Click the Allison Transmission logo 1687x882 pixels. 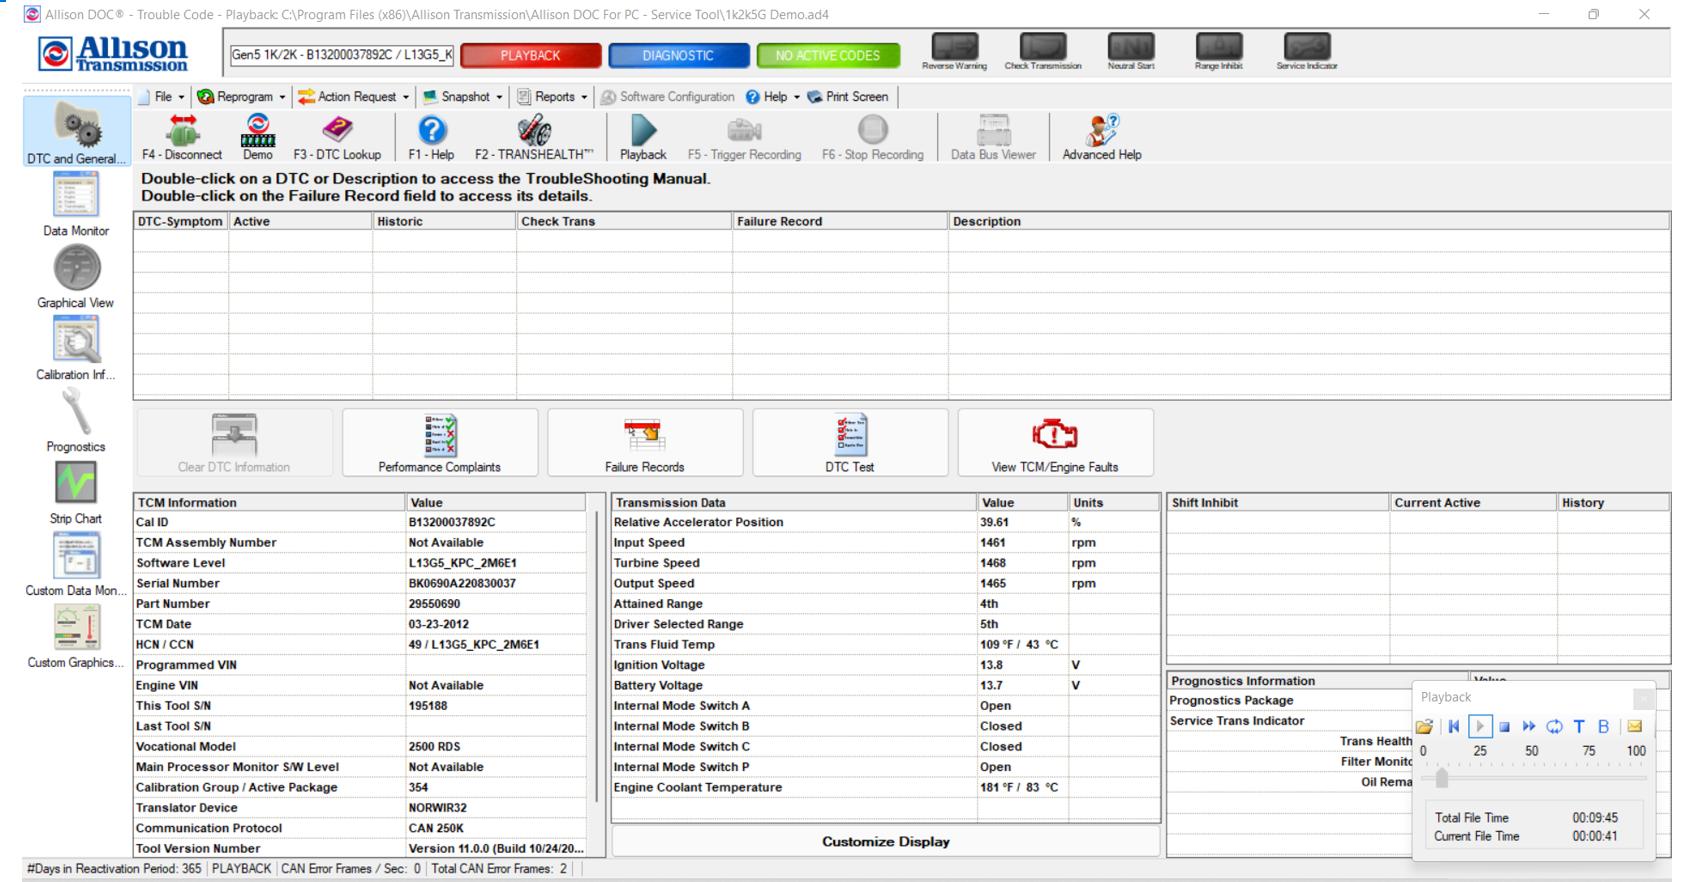pyautogui.click(x=114, y=55)
